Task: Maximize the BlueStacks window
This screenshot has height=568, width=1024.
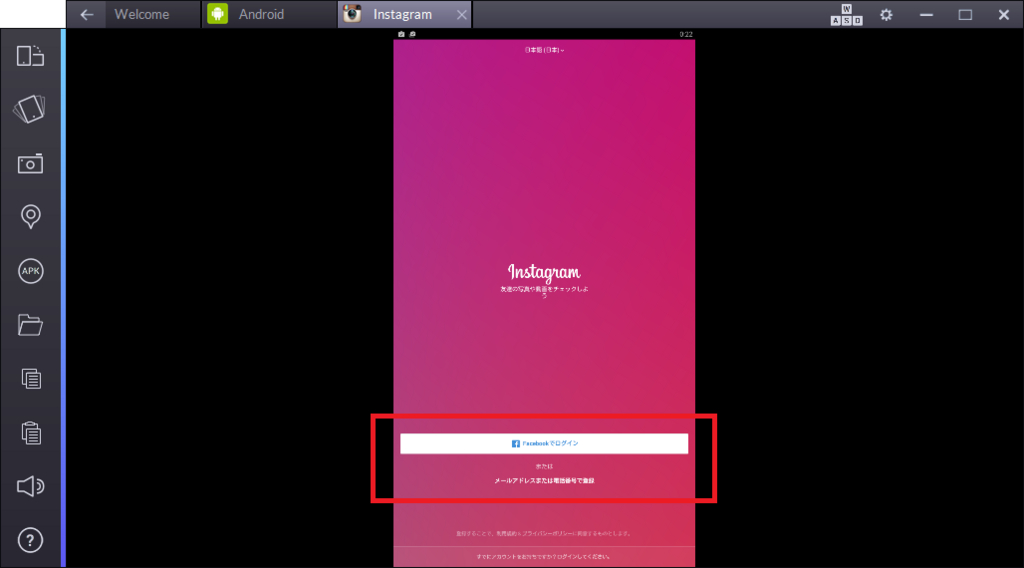Action: pyautogui.click(x=965, y=14)
